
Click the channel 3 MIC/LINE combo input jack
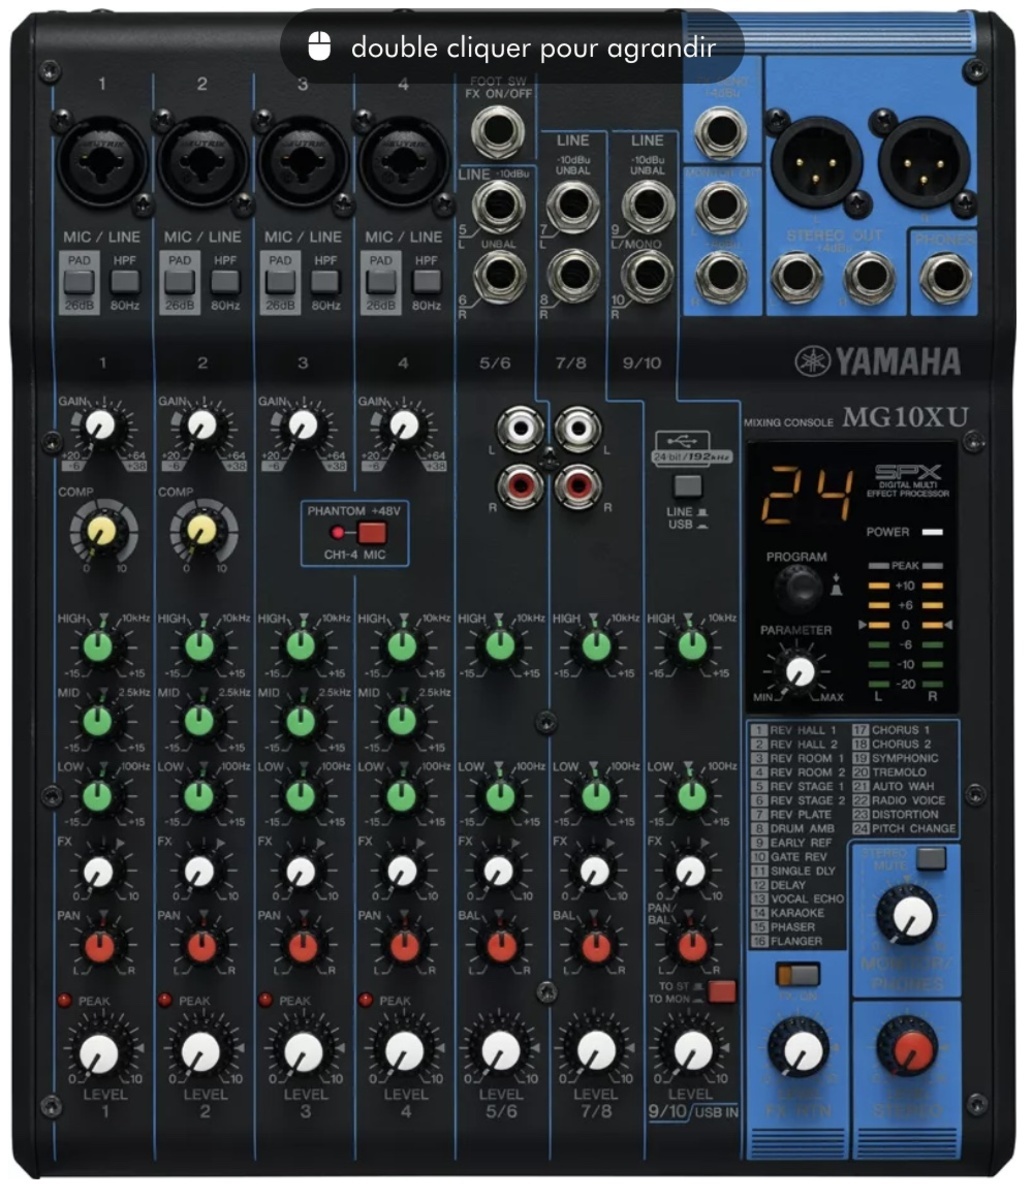coord(302,160)
